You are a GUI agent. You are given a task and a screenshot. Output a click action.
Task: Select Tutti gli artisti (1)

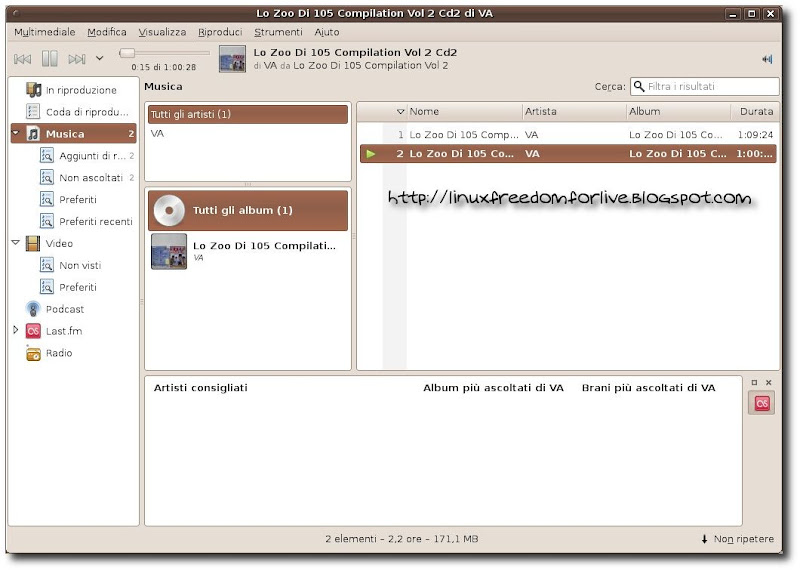tap(248, 114)
